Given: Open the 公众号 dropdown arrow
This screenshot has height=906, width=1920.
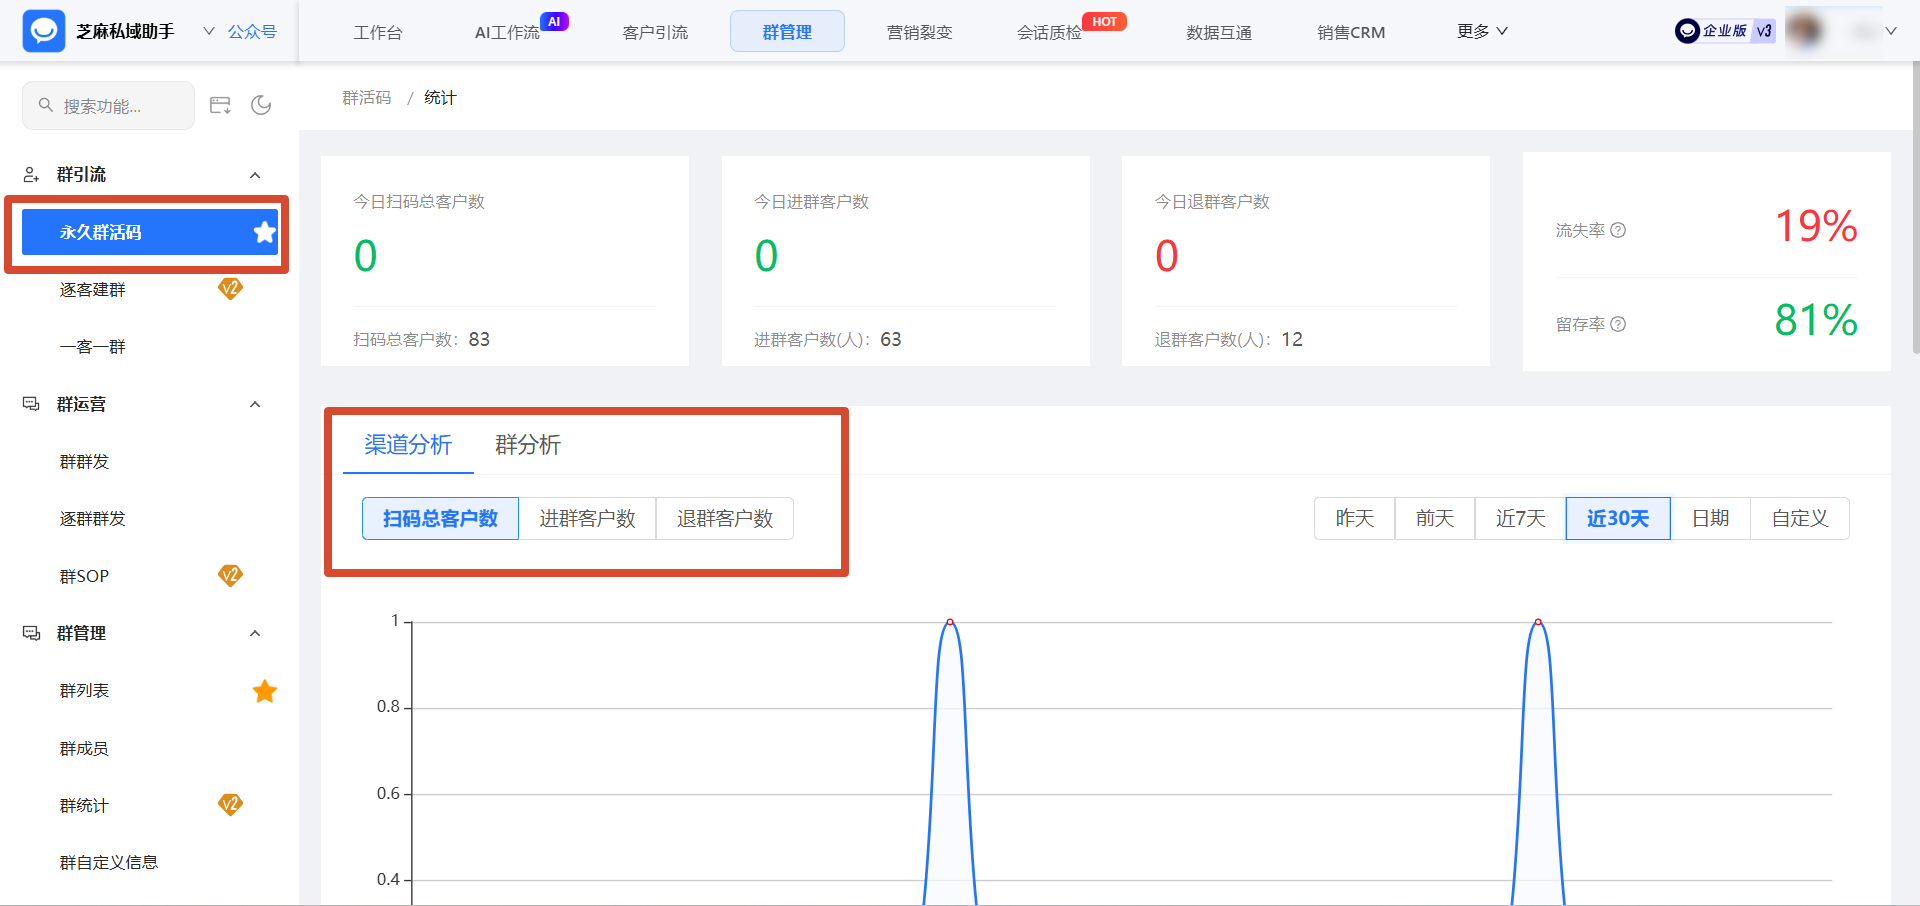Looking at the screenshot, I should click(209, 31).
